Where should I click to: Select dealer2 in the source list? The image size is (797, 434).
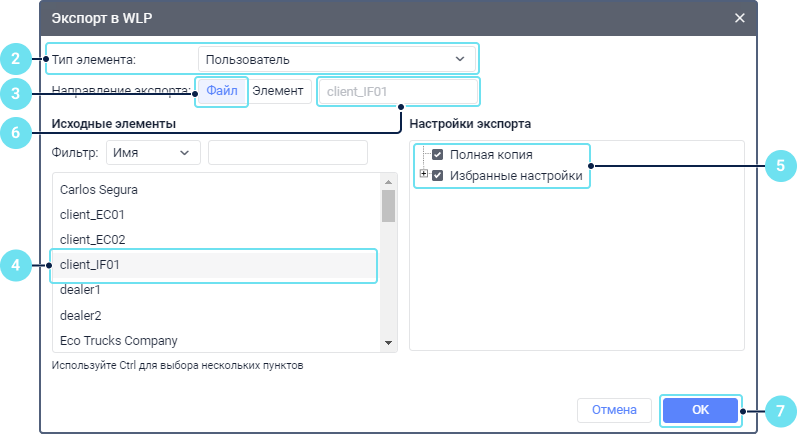81,315
